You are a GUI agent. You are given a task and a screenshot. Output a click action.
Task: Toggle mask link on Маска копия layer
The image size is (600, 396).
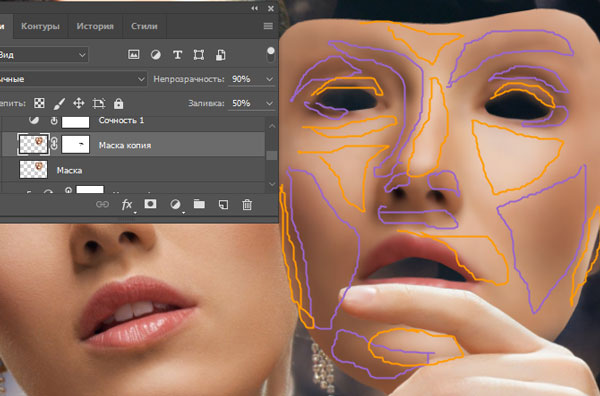pos(54,144)
